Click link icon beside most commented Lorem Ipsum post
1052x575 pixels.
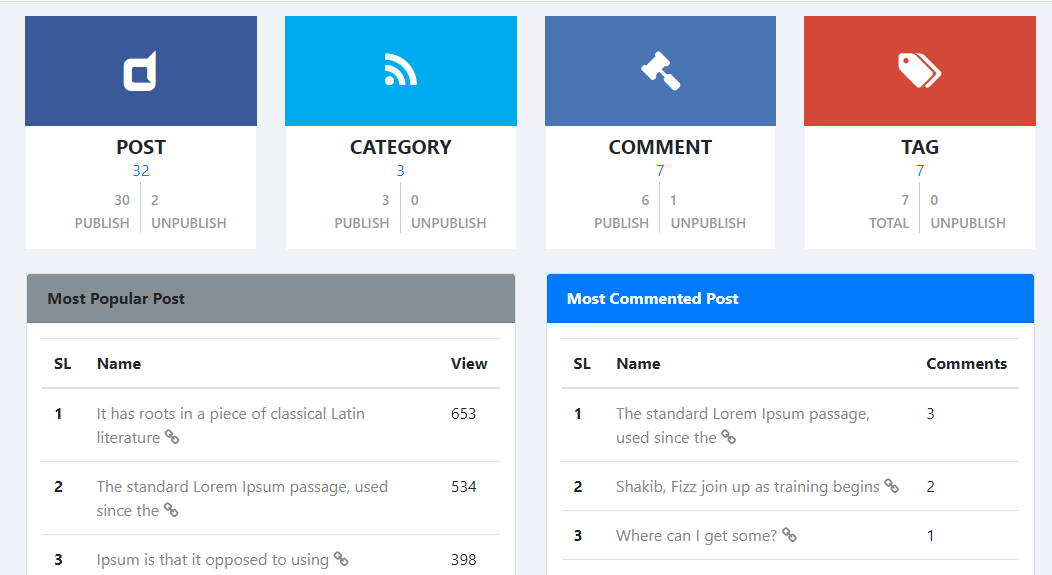point(728,437)
